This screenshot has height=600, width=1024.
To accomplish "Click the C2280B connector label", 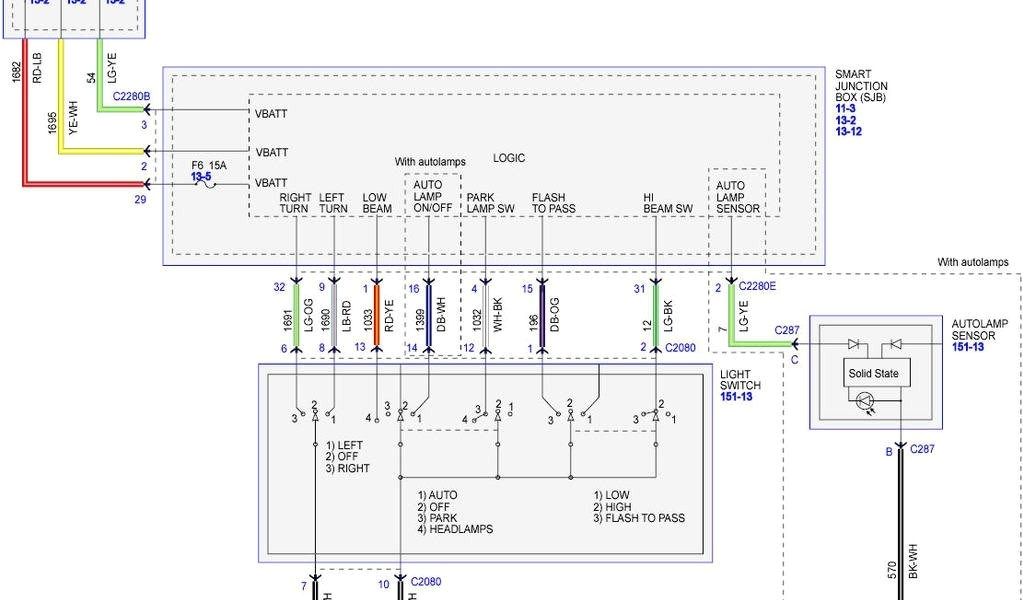I will 131,97.
